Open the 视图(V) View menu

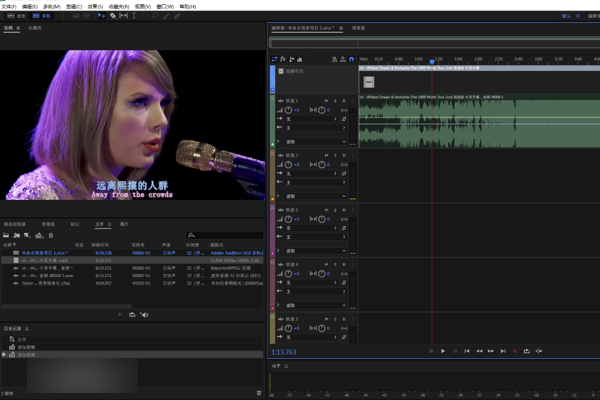[x=143, y=7]
